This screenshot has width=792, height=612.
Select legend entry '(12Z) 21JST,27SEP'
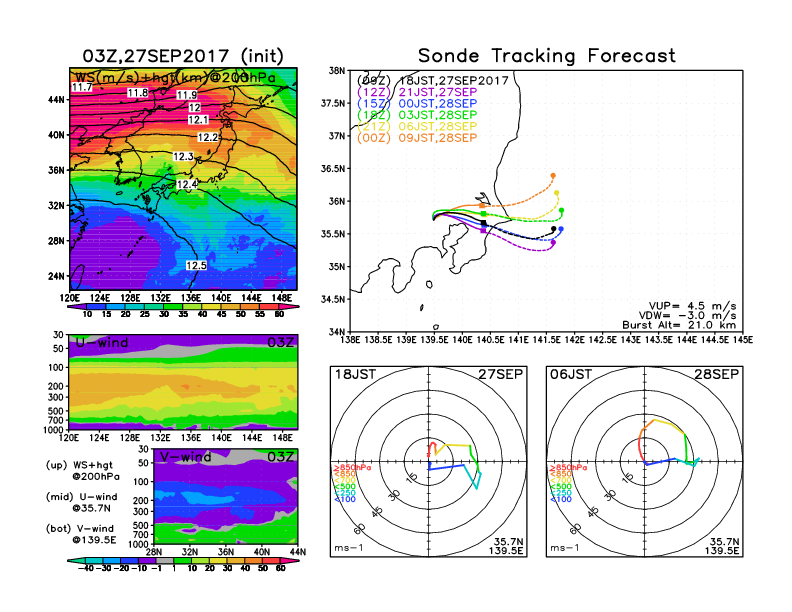click(417, 92)
